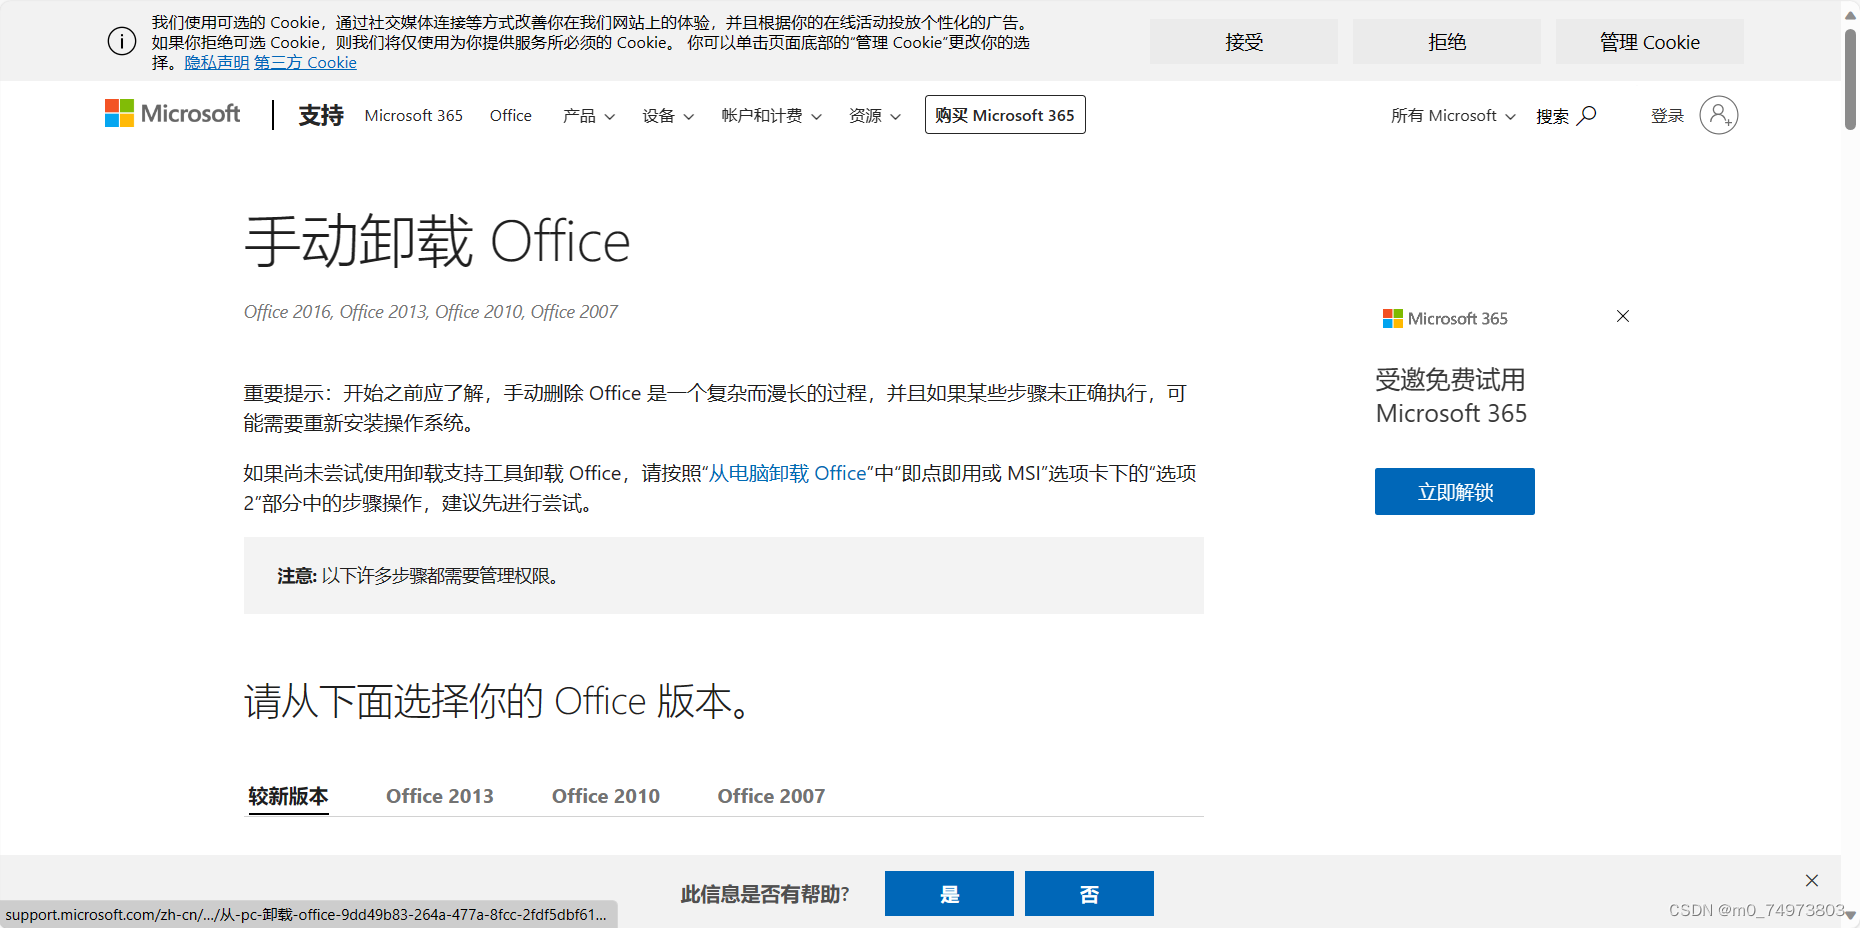
Task: Click the Microsoft 365 promo logo
Action: (x=1445, y=318)
